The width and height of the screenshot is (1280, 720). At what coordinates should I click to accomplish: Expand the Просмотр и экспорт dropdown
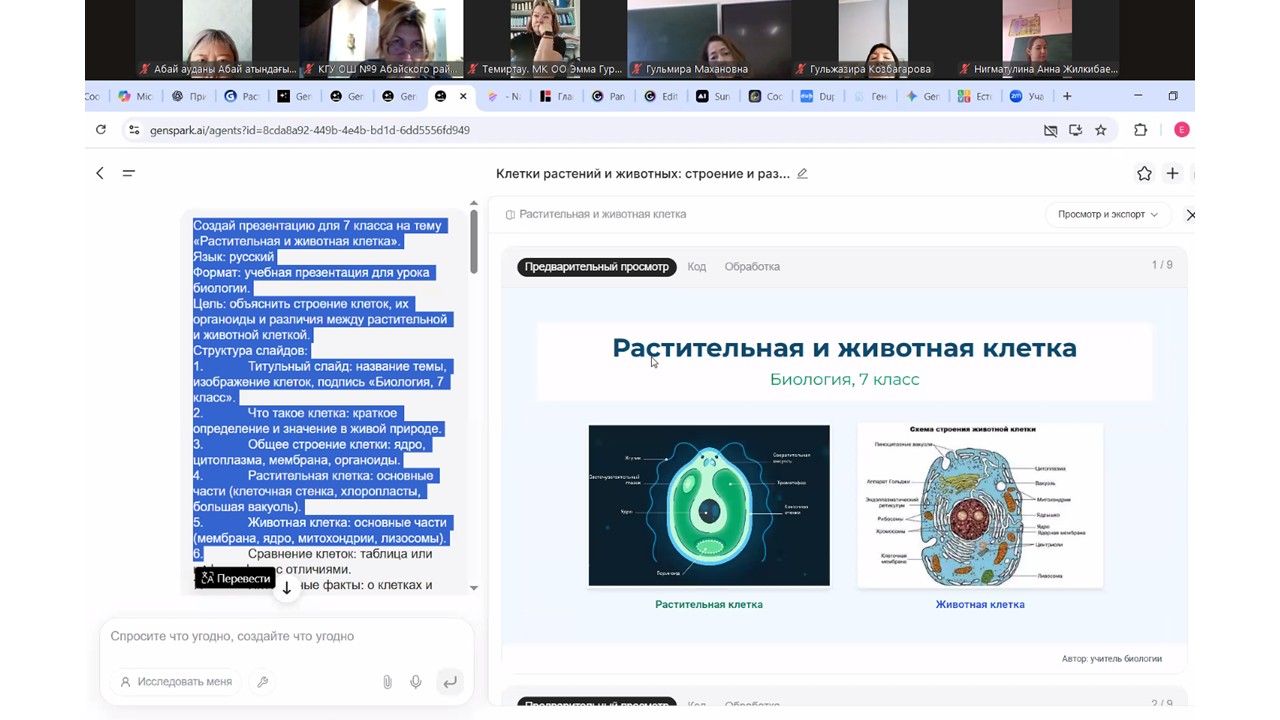tap(1107, 214)
